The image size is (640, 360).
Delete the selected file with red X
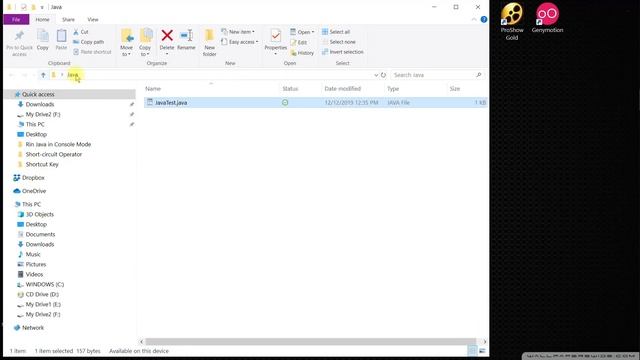(x=167, y=40)
